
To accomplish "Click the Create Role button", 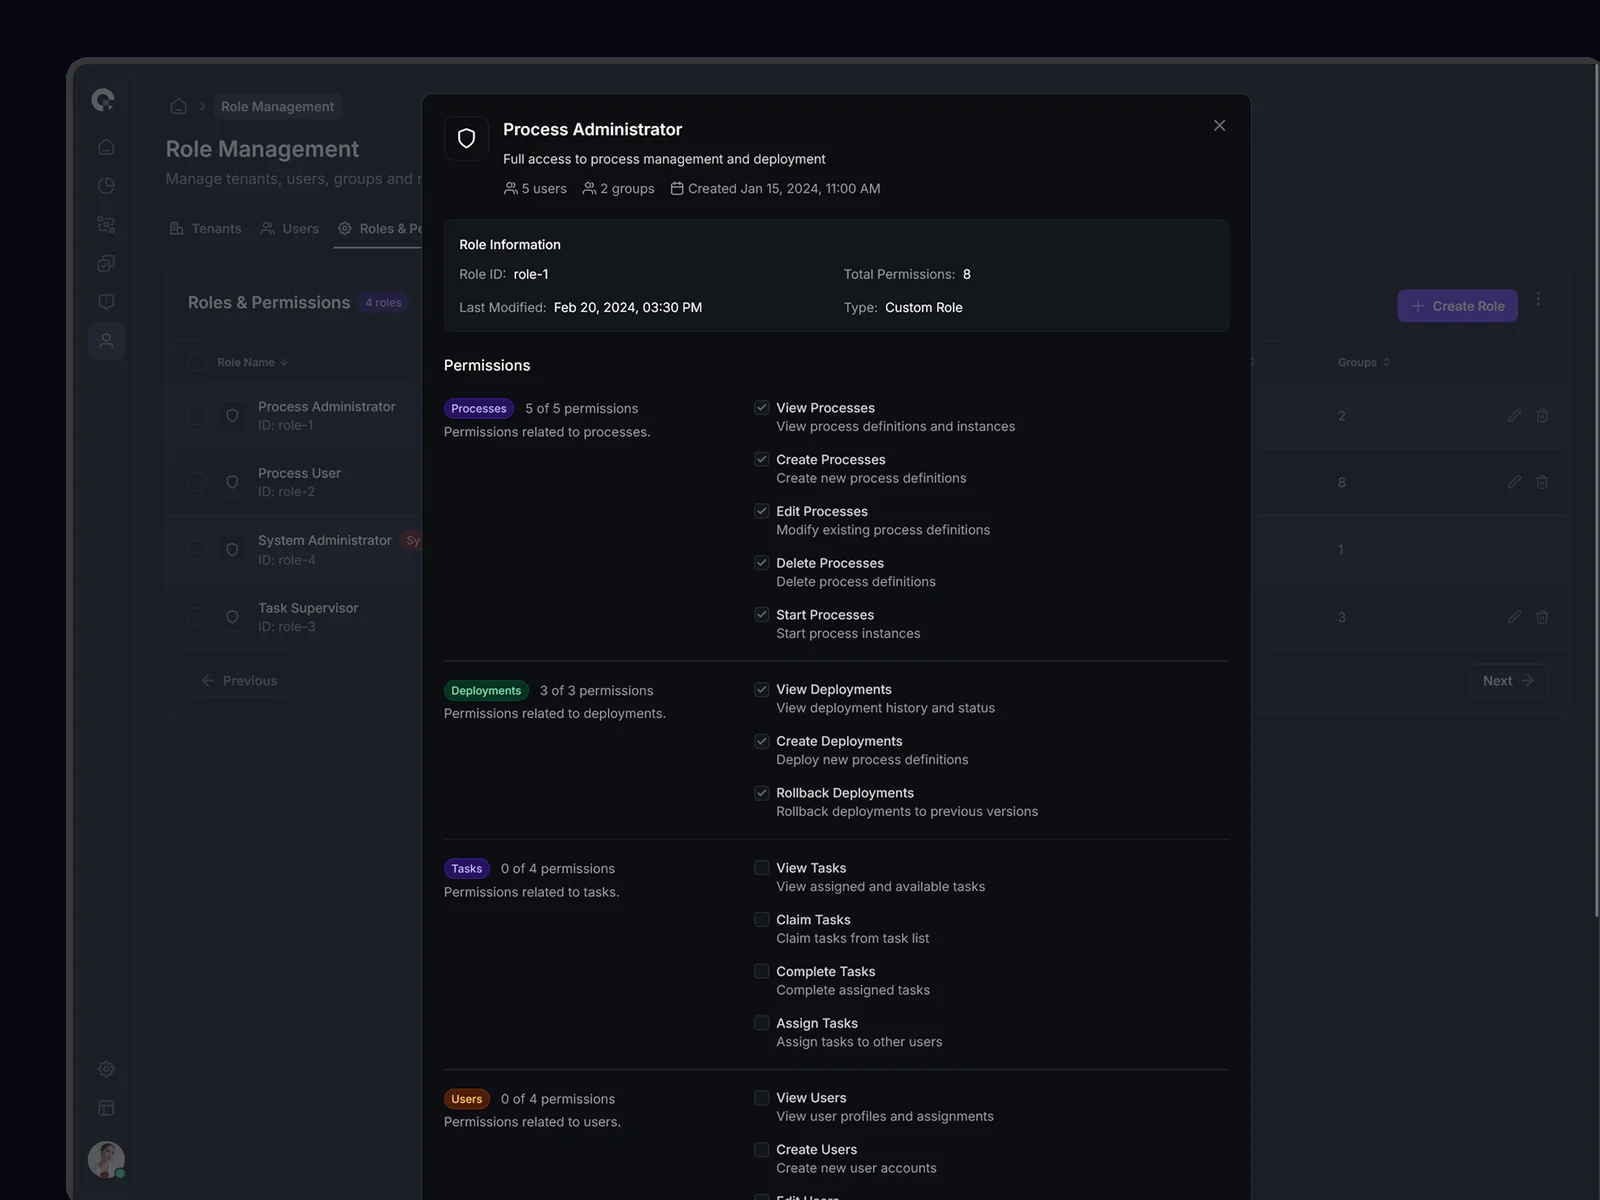I will (x=1457, y=306).
